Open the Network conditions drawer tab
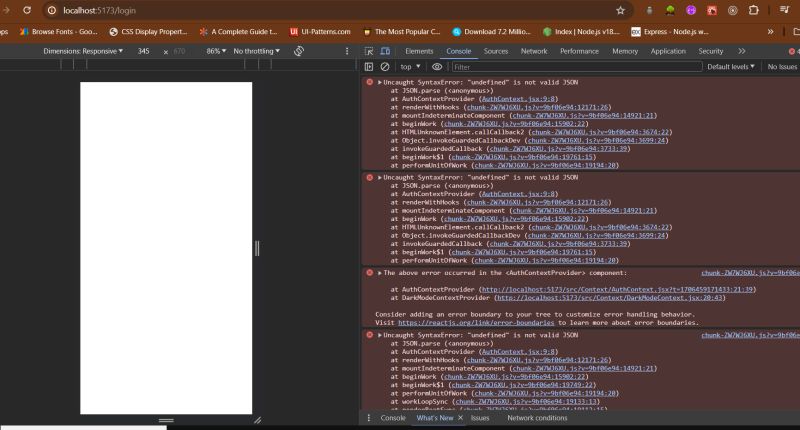Screen dimensions: 800x430 pos(537,418)
